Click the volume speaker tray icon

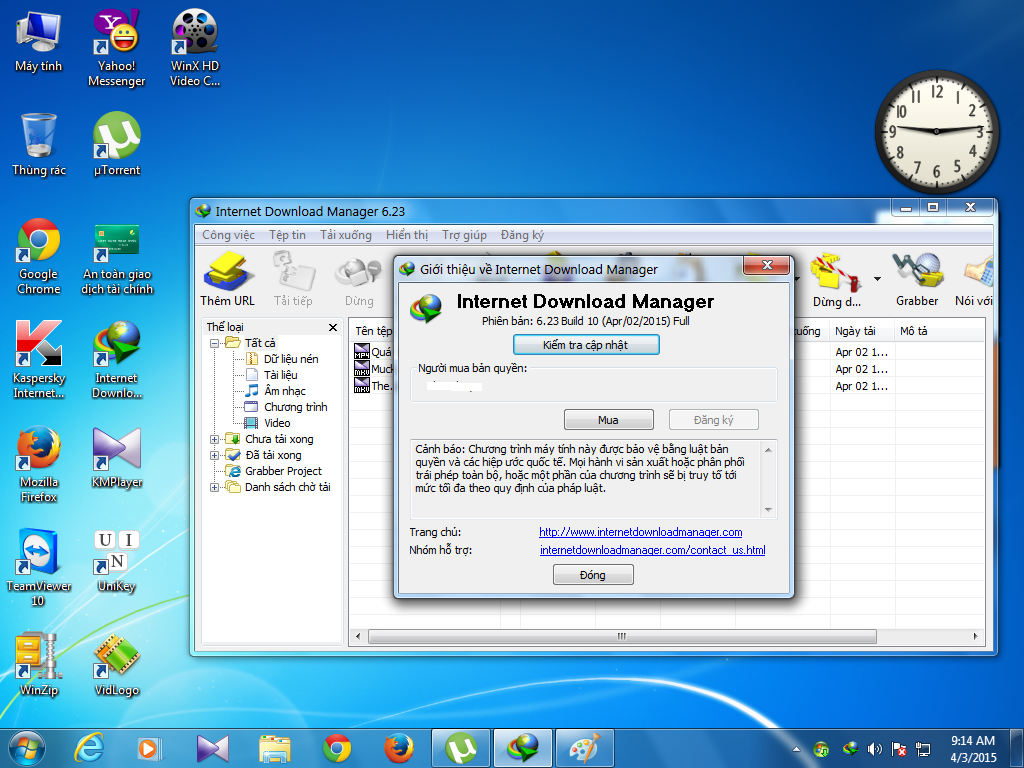coord(873,749)
